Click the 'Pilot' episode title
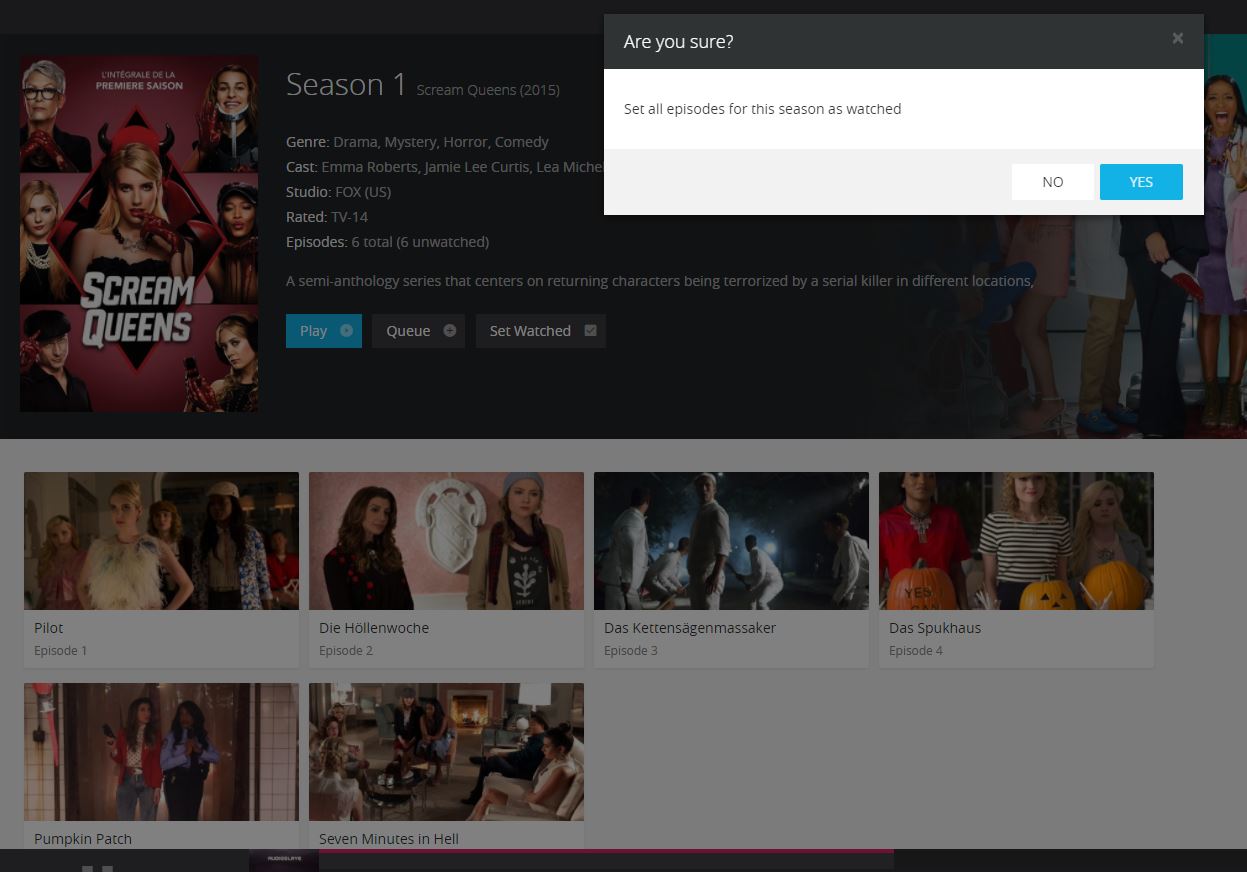 point(48,628)
